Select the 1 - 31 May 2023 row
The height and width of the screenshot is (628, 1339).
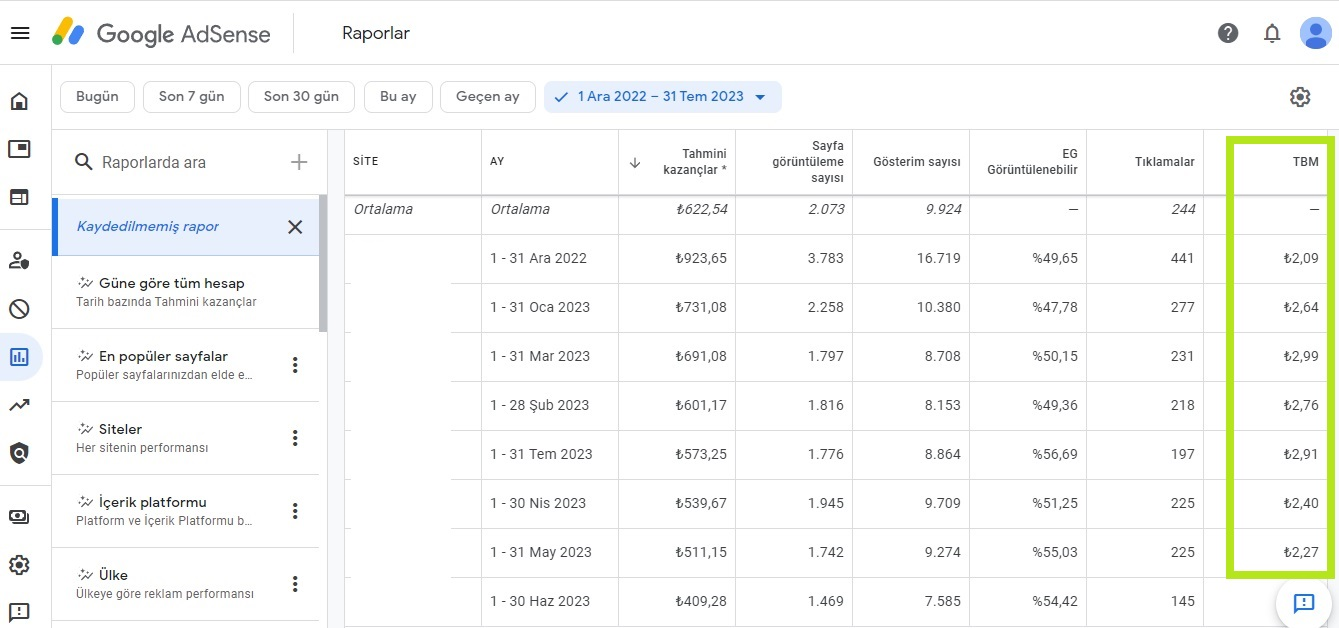838,553
